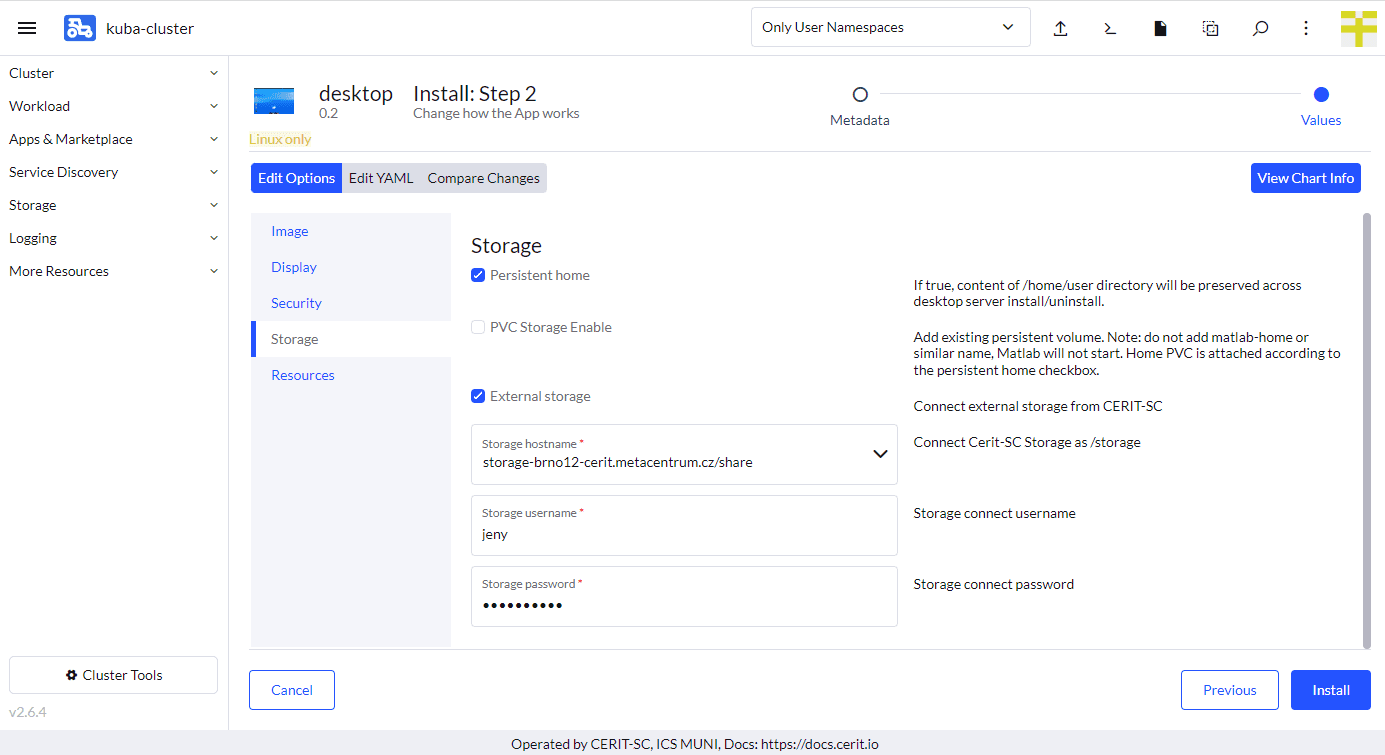Image resolution: width=1385 pixels, height=755 pixels.
Task: Click the Install button
Action: 1330,690
